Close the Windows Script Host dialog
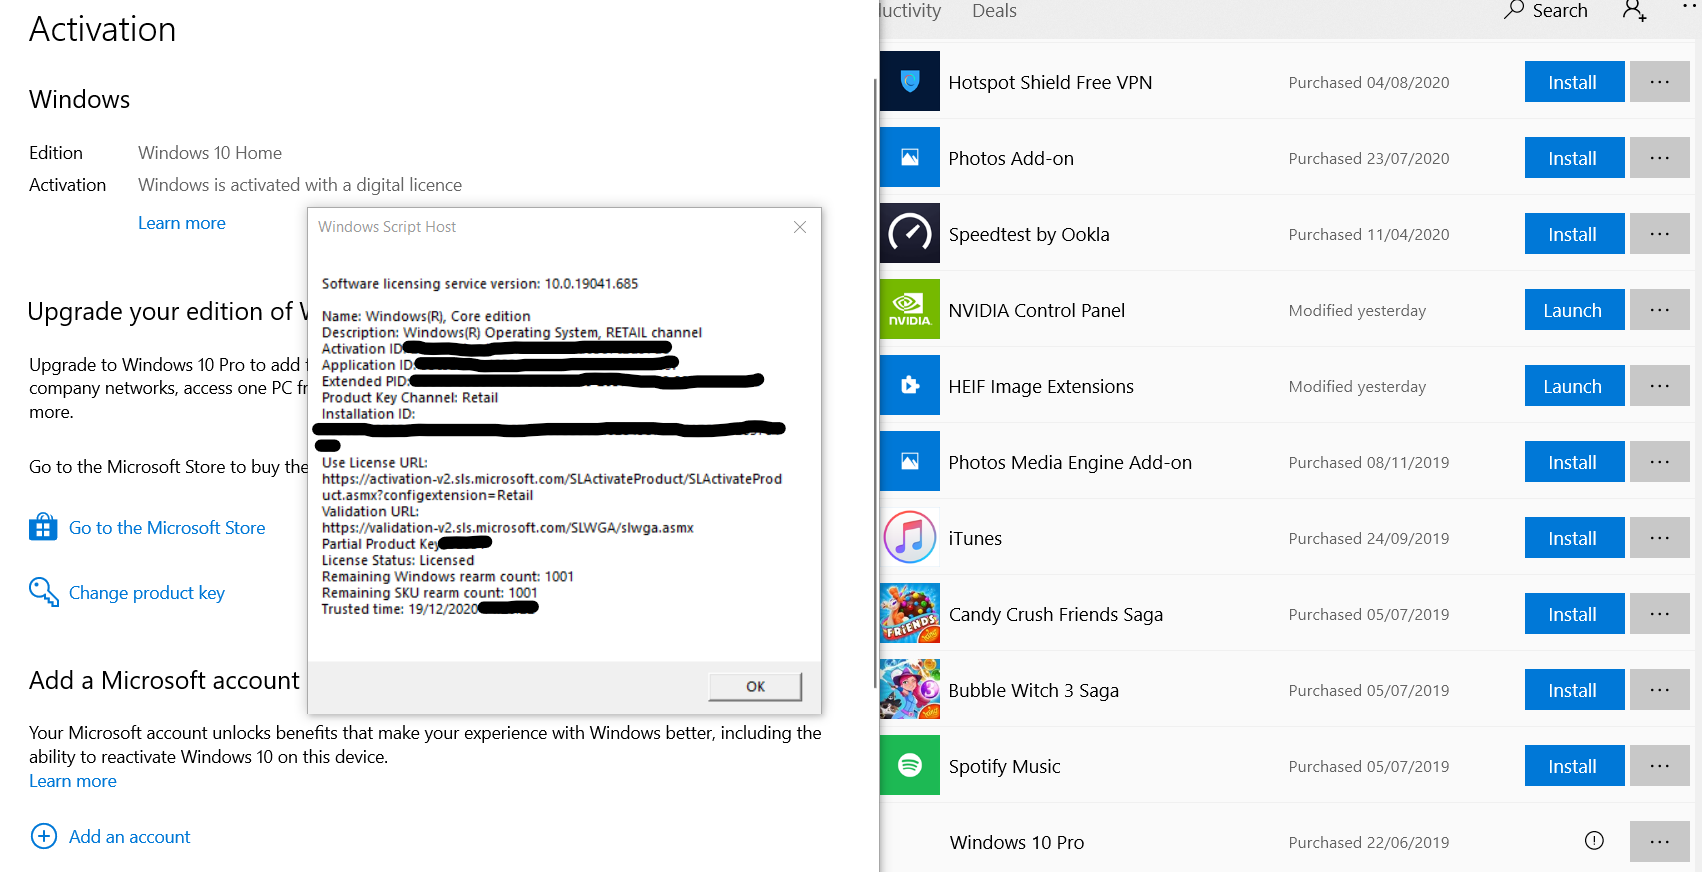 point(800,227)
